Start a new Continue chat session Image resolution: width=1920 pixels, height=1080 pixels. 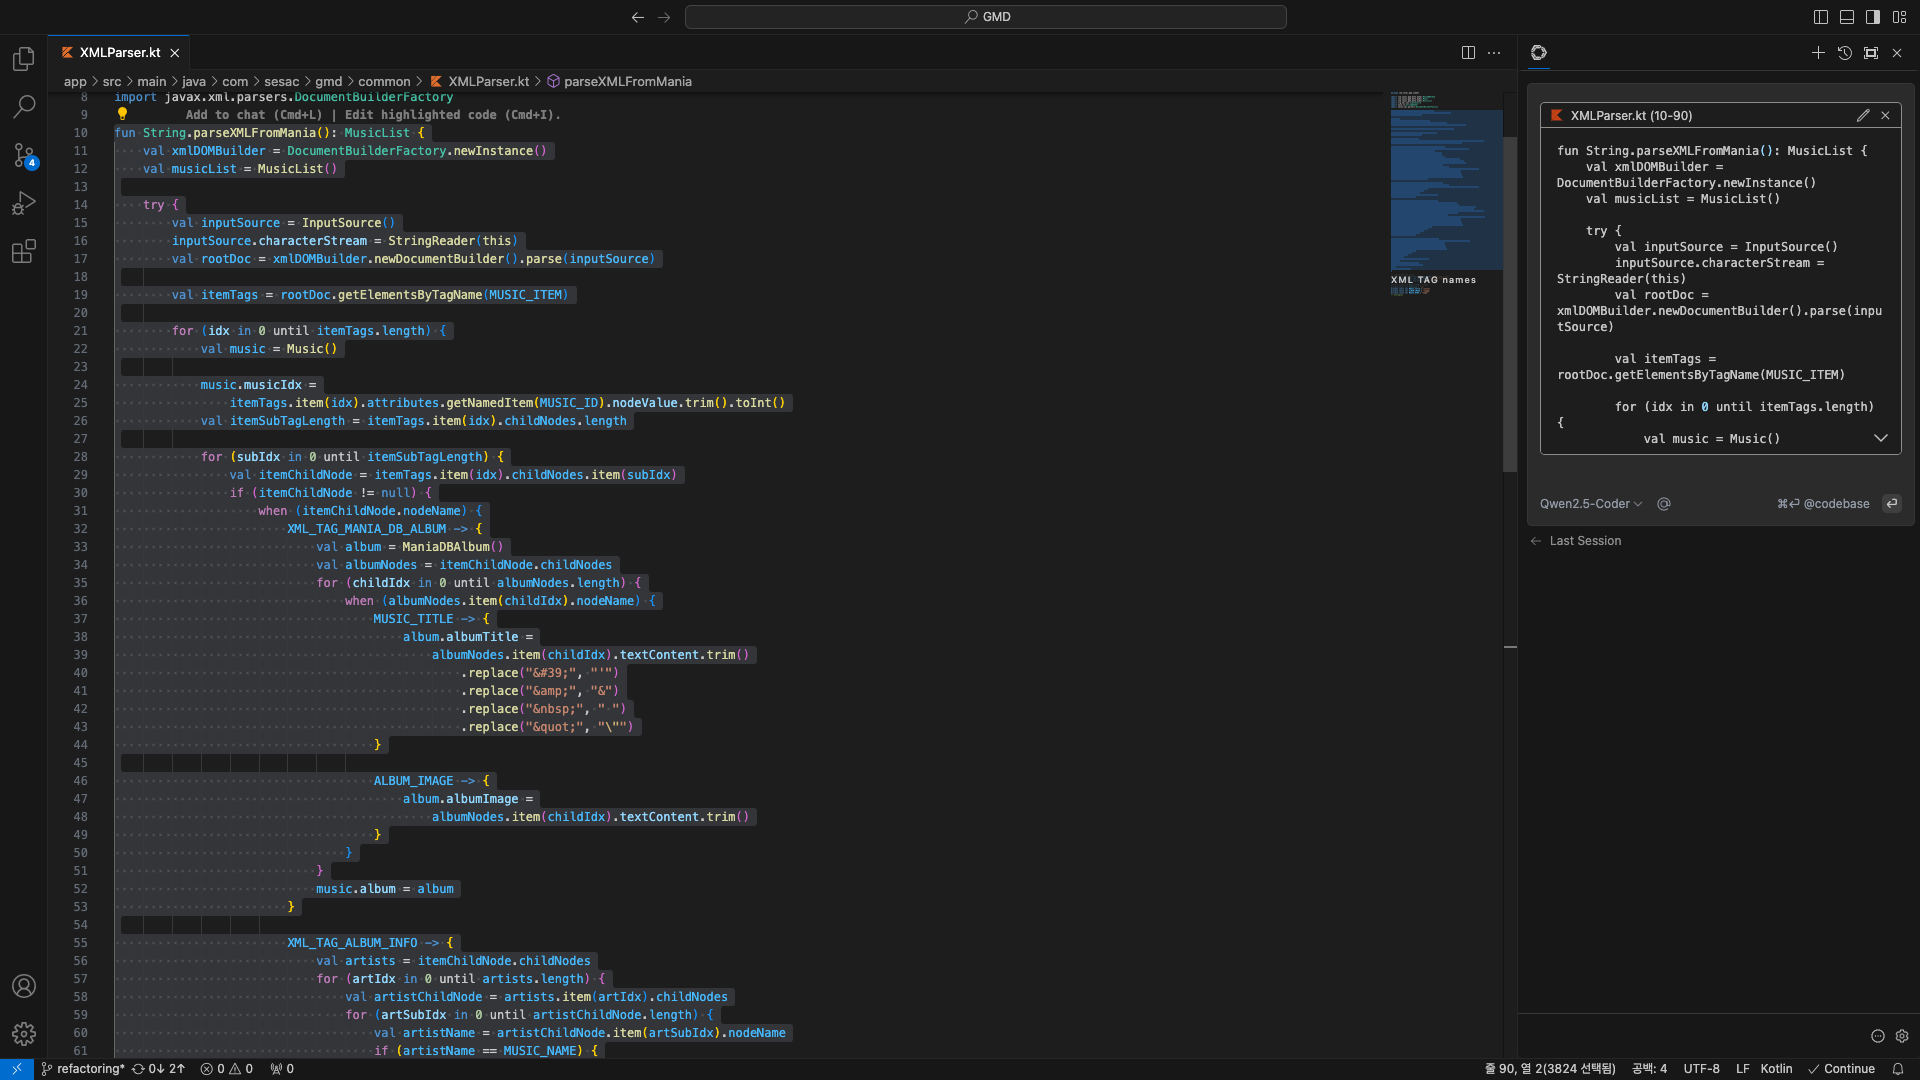[x=1818, y=53]
